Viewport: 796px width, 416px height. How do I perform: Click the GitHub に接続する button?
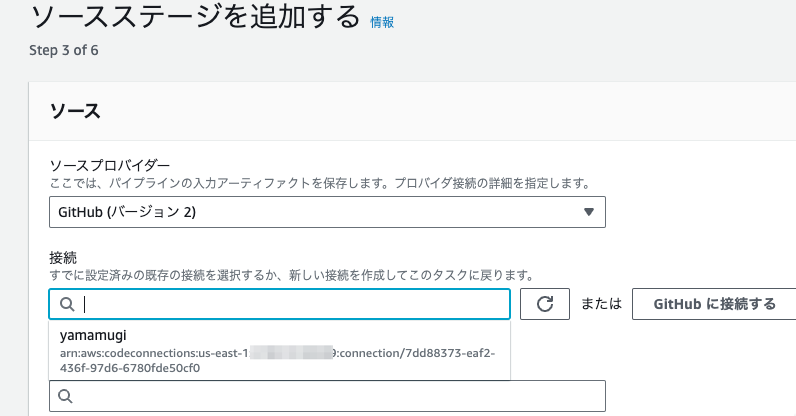714,304
